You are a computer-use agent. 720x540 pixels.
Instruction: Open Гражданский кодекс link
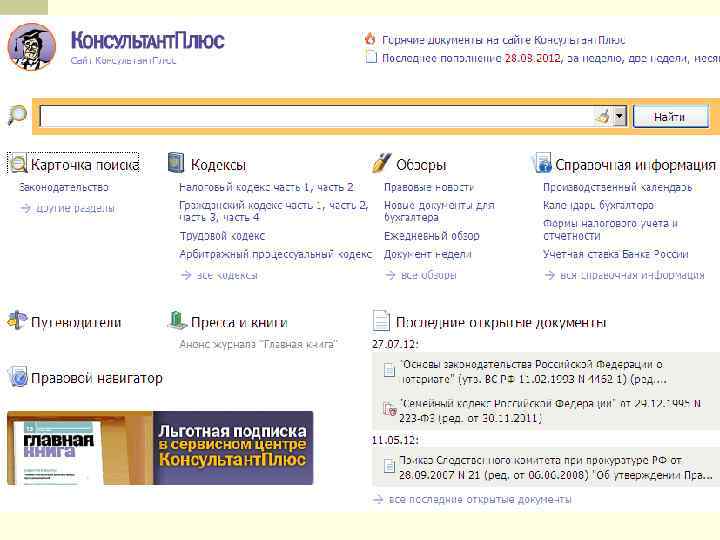(273, 211)
